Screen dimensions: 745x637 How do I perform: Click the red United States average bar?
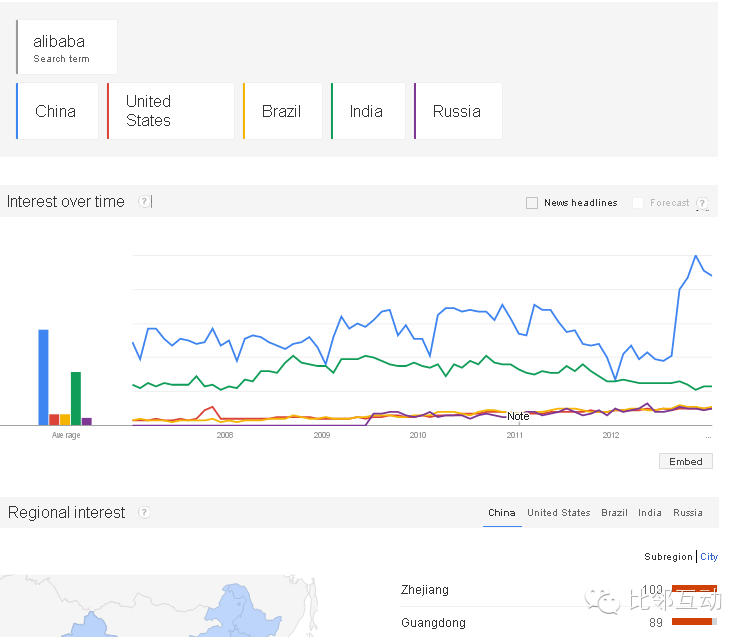54,419
